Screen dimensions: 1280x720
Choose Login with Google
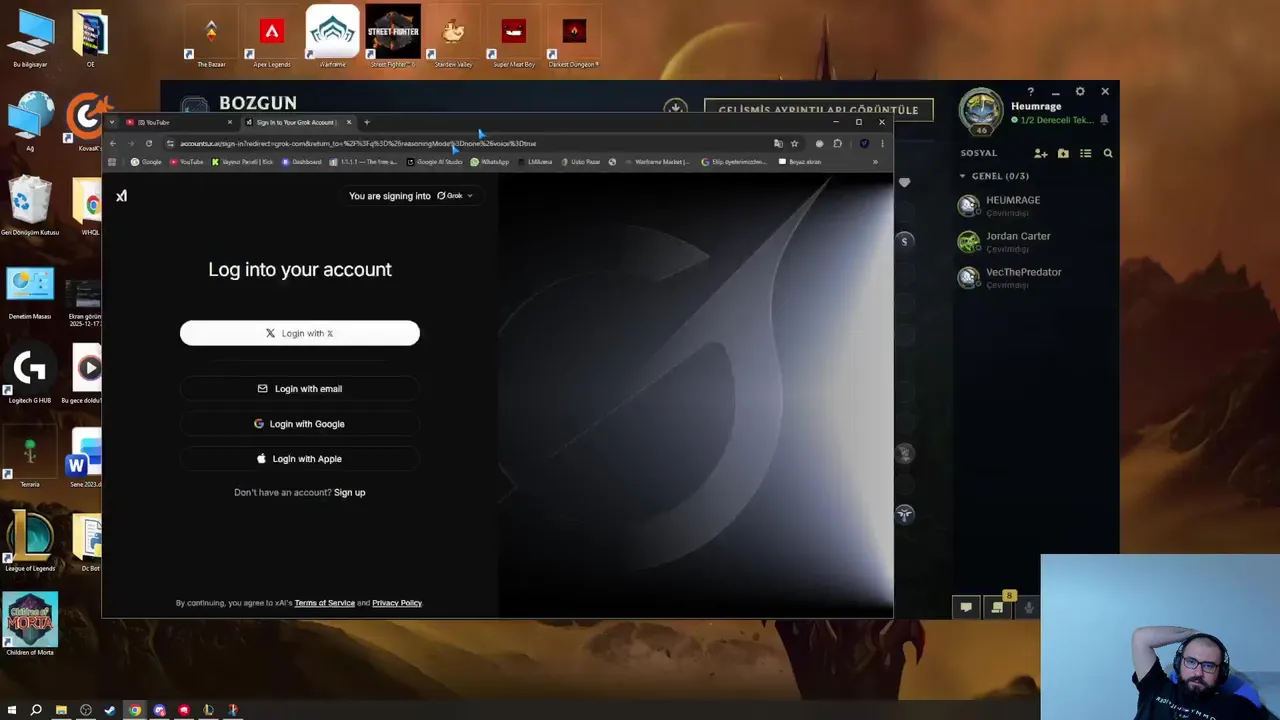(300, 423)
